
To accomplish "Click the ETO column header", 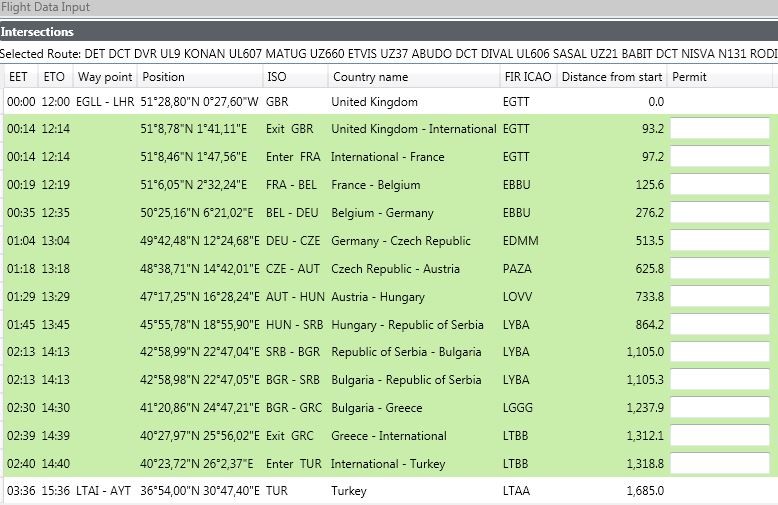I will pyautogui.click(x=54, y=77).
